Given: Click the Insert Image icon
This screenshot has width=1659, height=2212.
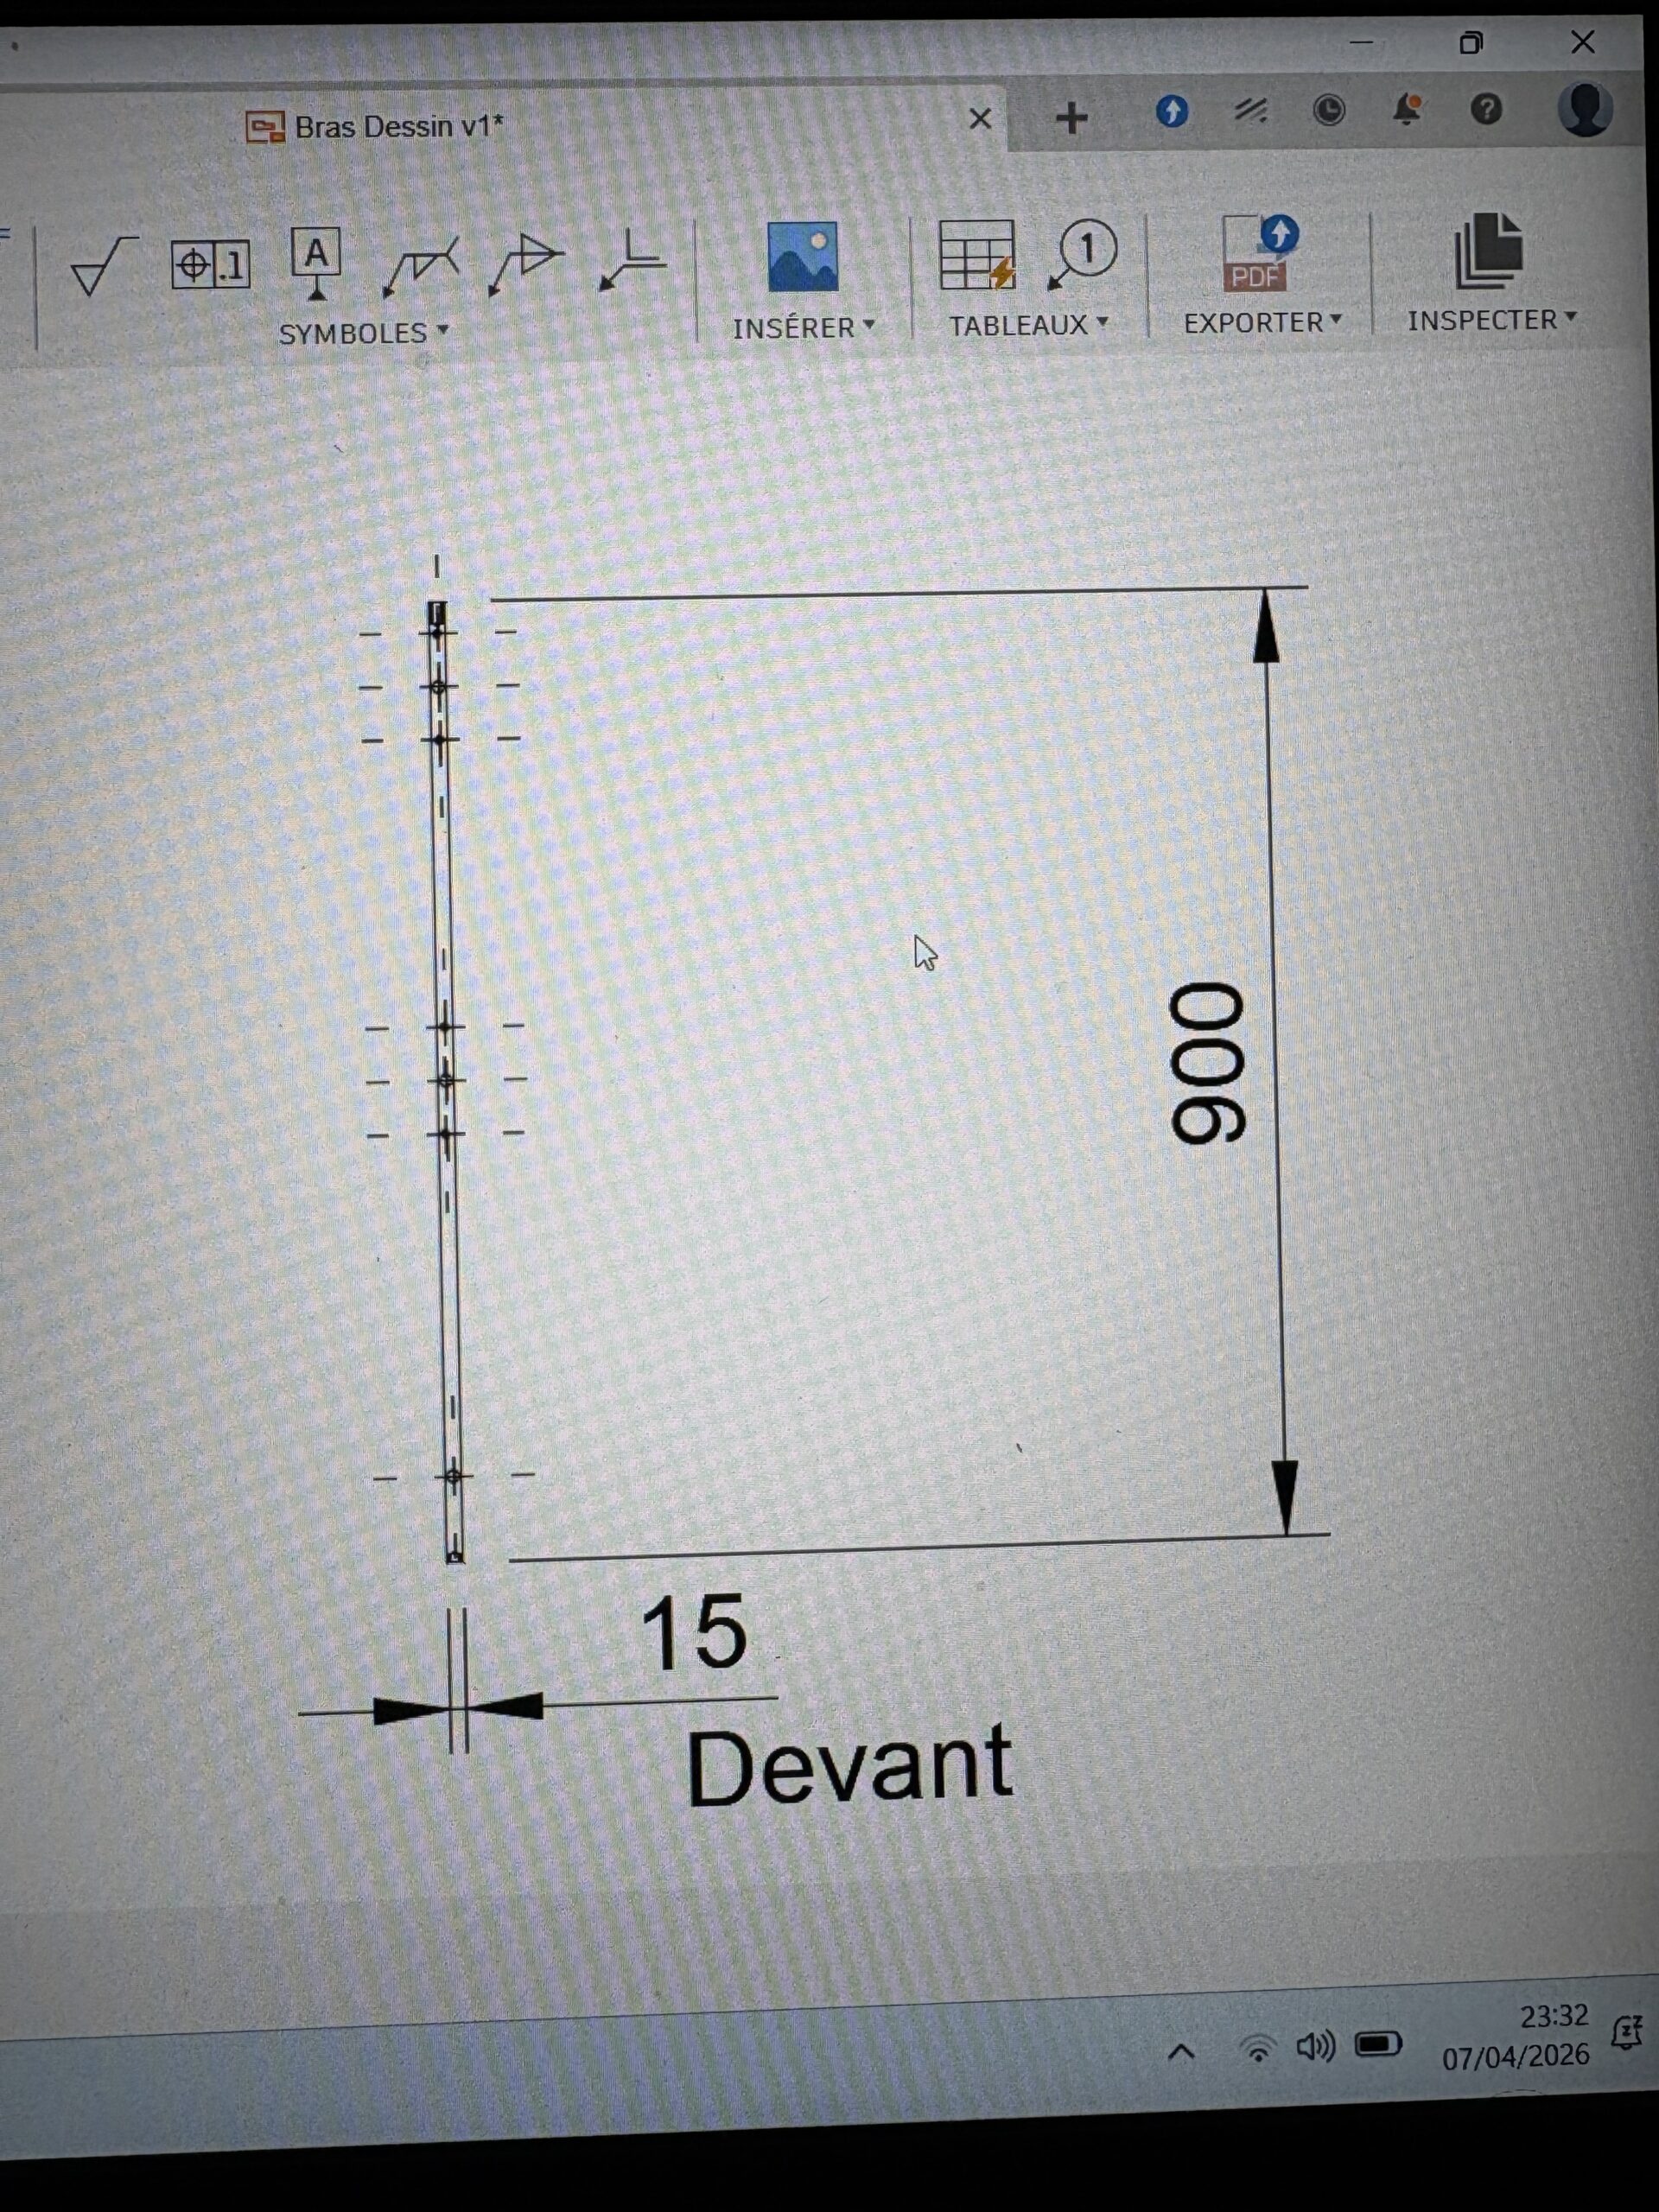Looking at the screenshot, I should pos(802,257).
